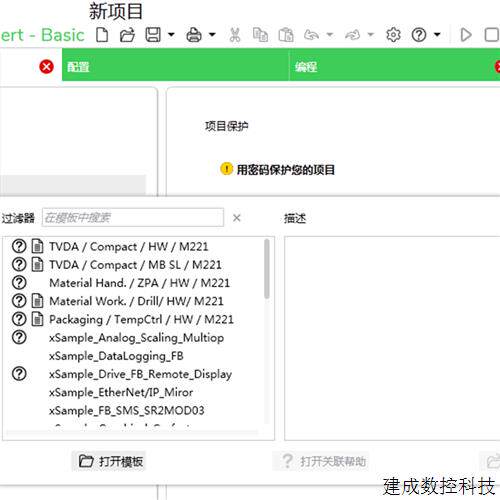This screenshot has height=500, width=500.
Task: Switch to the 配置 tab
Action: click(x=175, y=65)
